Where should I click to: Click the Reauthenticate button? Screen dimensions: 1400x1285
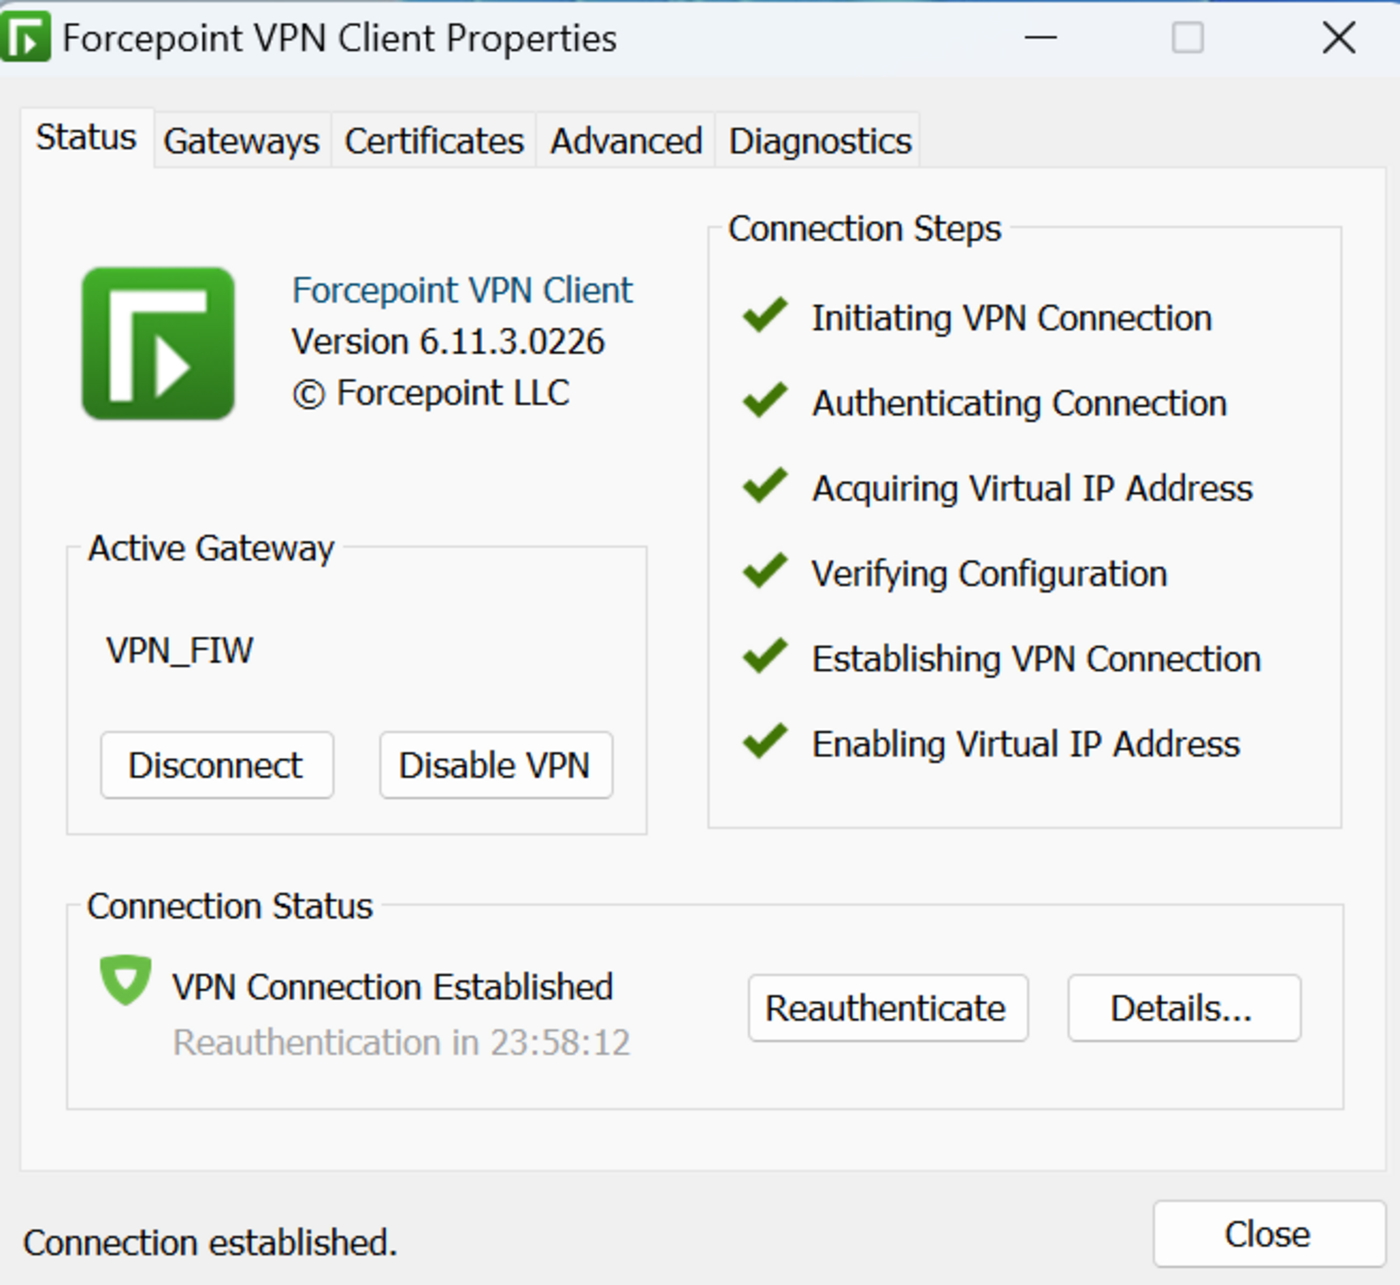click(x=887, y=1008)
